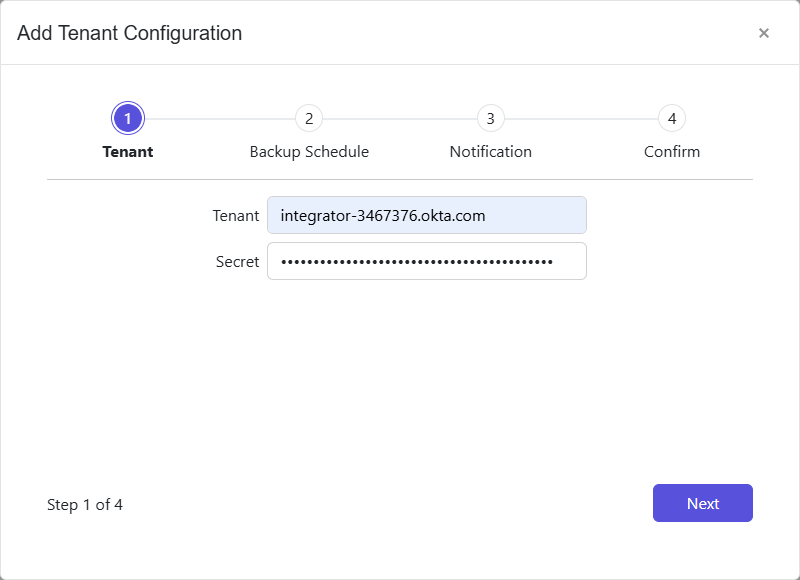Click the step 2 circle indicator
Image resolution: width=800 pixels, height=580 pixels.
coord(309,117)
